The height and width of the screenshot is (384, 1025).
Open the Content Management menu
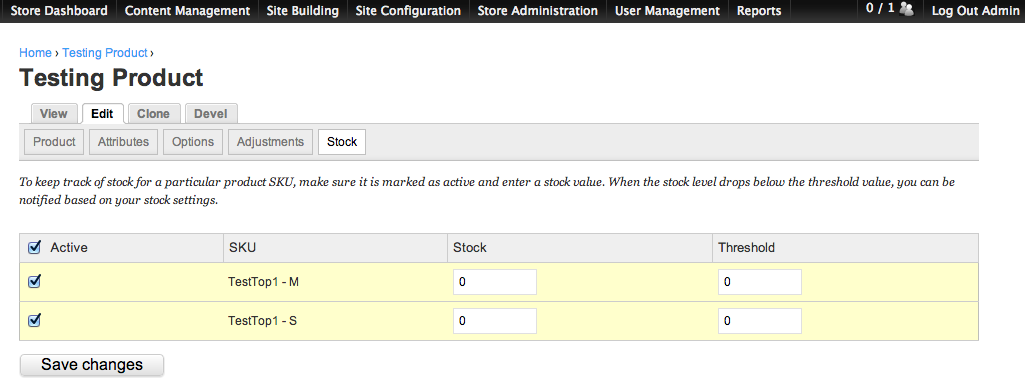point(187,11)
